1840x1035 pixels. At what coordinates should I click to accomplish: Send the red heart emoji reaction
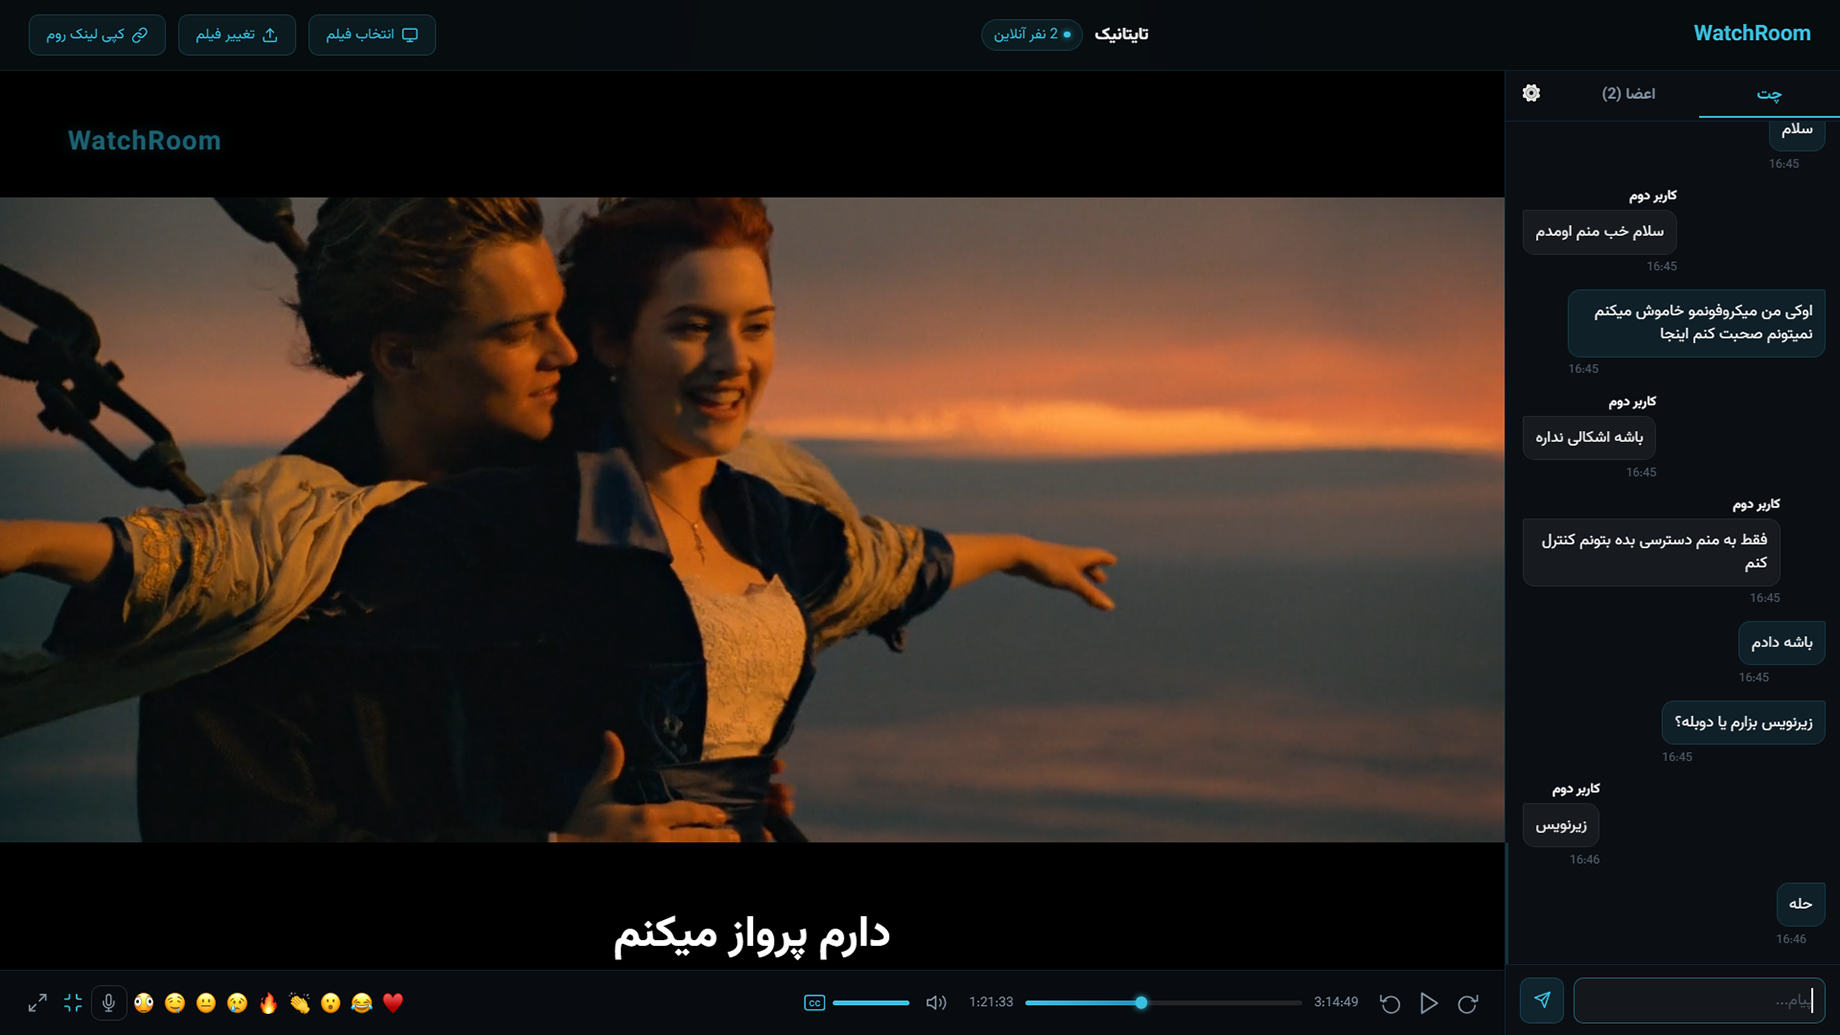click(393, 1002)
